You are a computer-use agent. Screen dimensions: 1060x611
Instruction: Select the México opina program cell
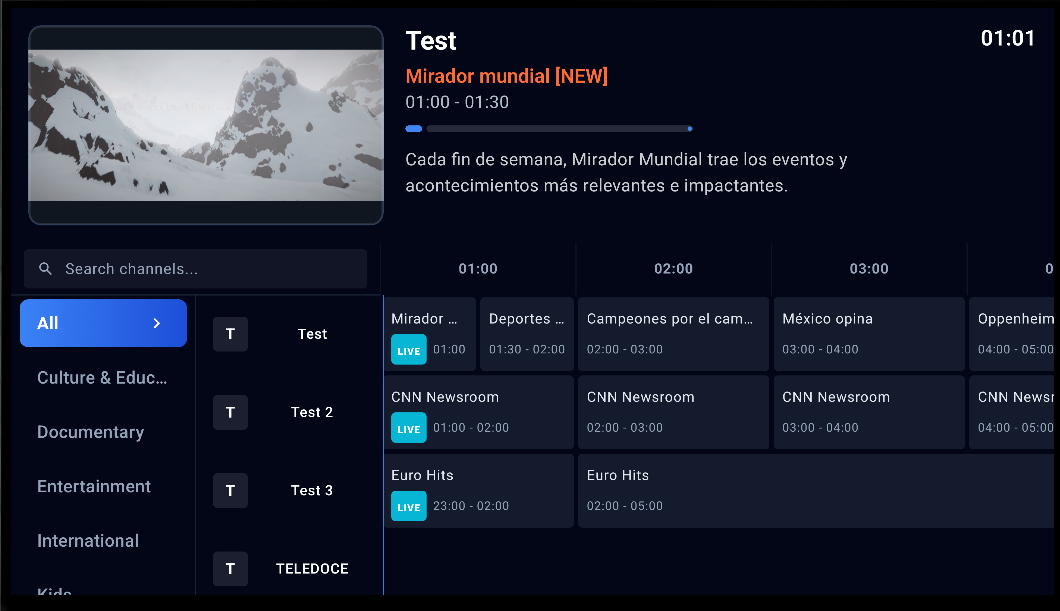pyautogui.click(x=868, y=334)
